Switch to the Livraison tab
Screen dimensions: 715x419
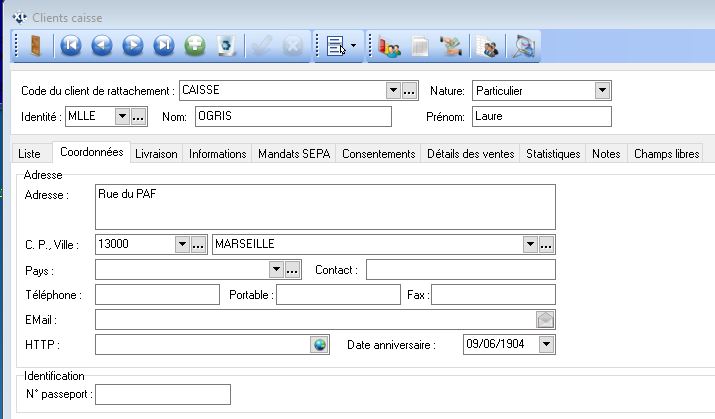(x=156, y=154)
